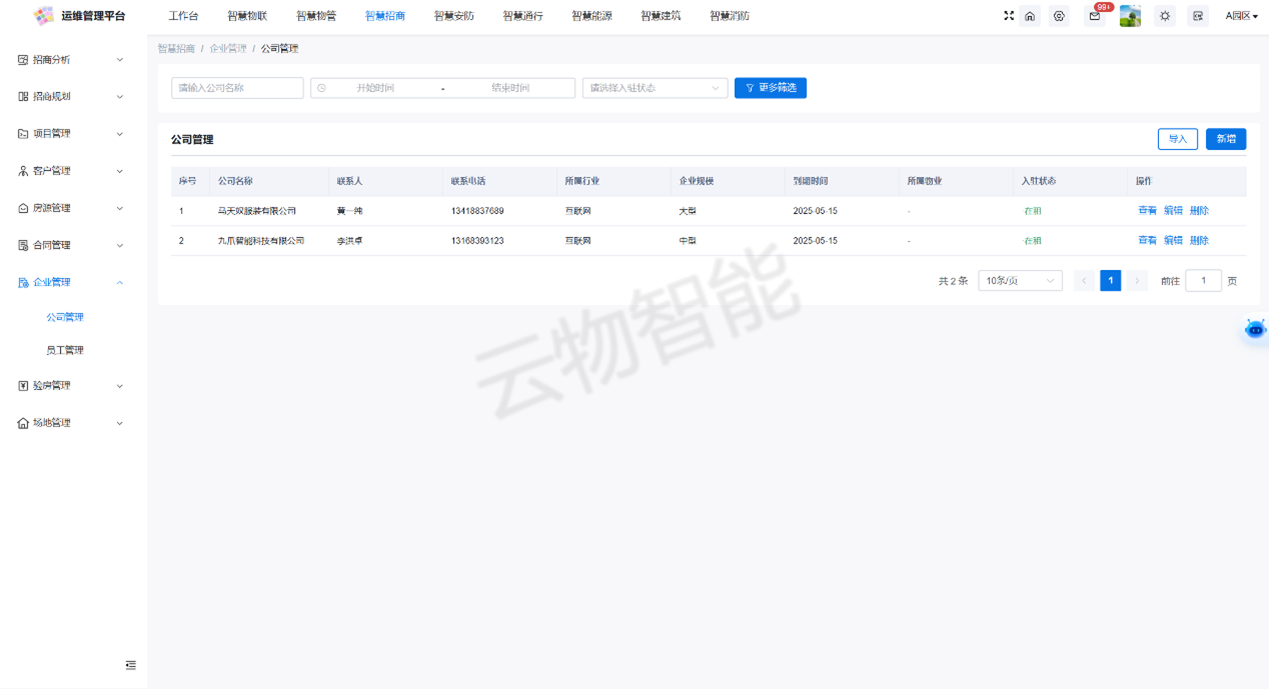The height and width of the screenshot is (689, 1269).
Task: Collapse the 企业管理 menu chevron
Action: [x=120, y=283]
